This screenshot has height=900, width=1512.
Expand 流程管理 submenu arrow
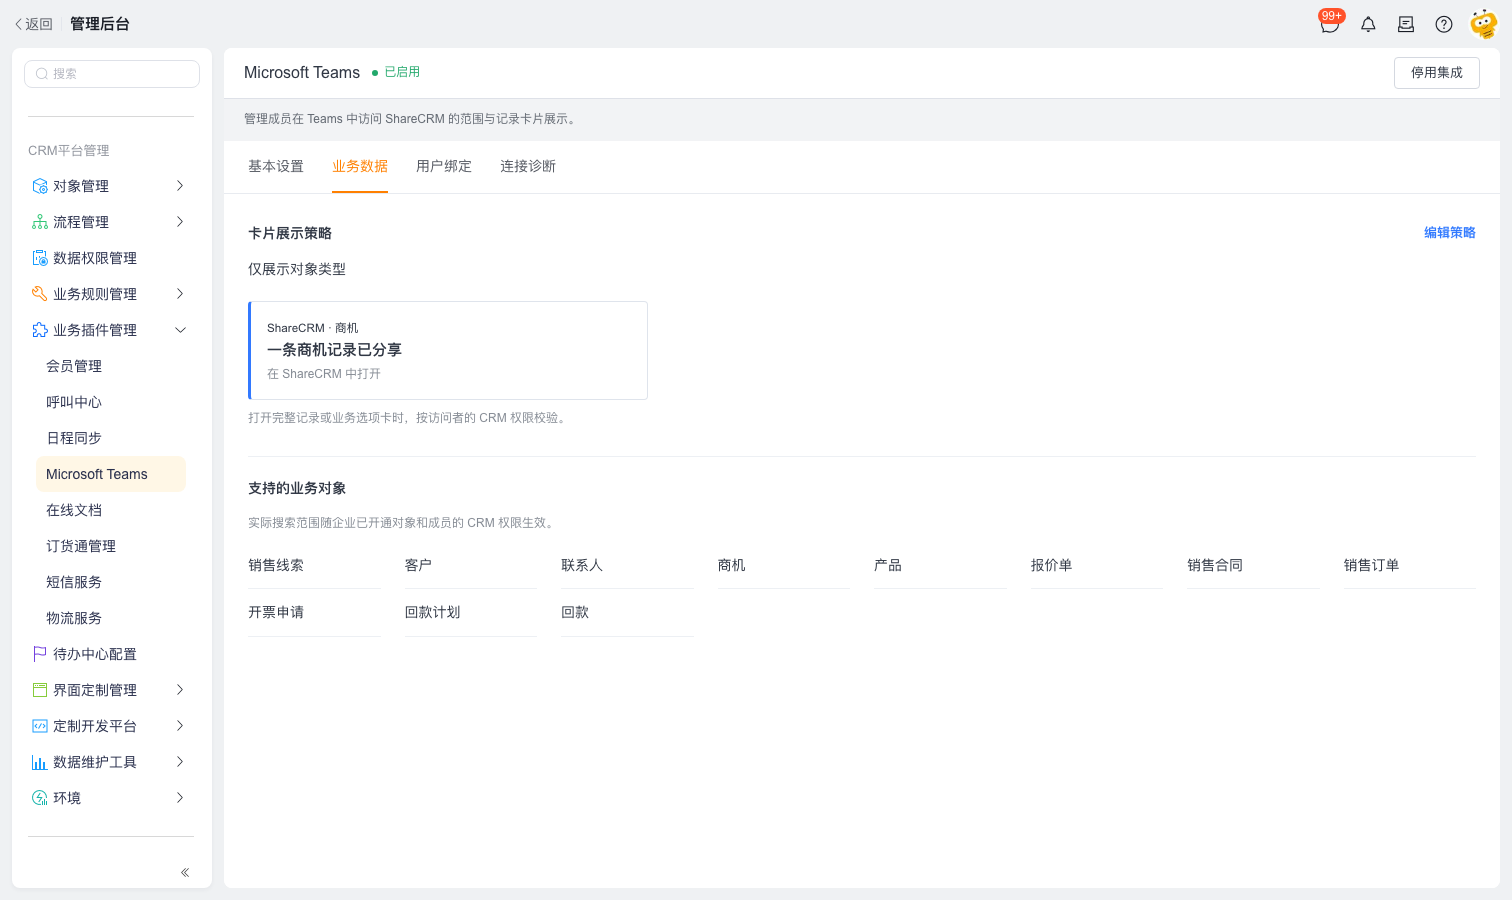point(180,222)
